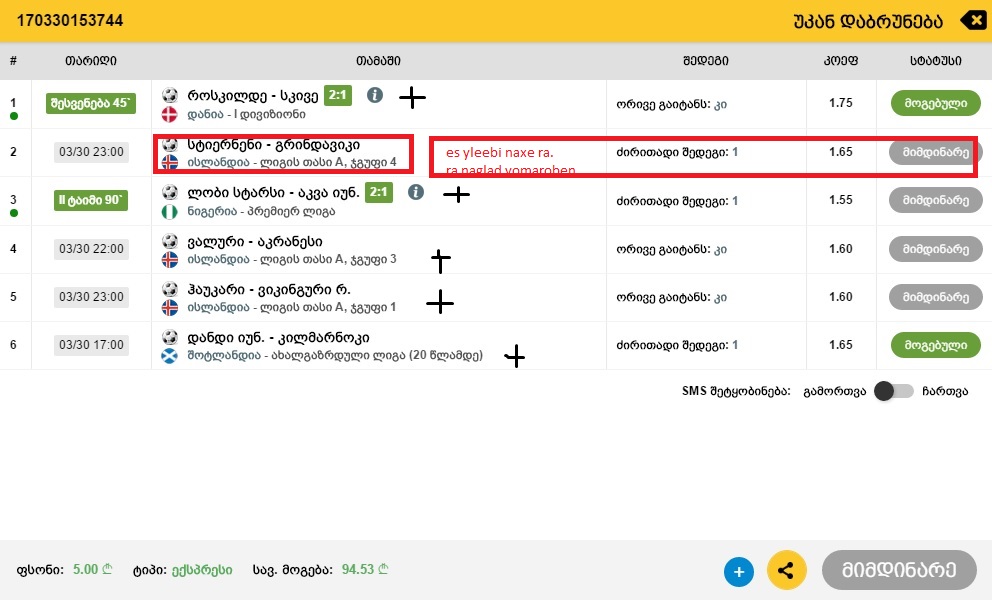Click soccer ball icon for ჰაუკარი match
992x600 pixels.
pyautogui.click(x=170, y=289)
